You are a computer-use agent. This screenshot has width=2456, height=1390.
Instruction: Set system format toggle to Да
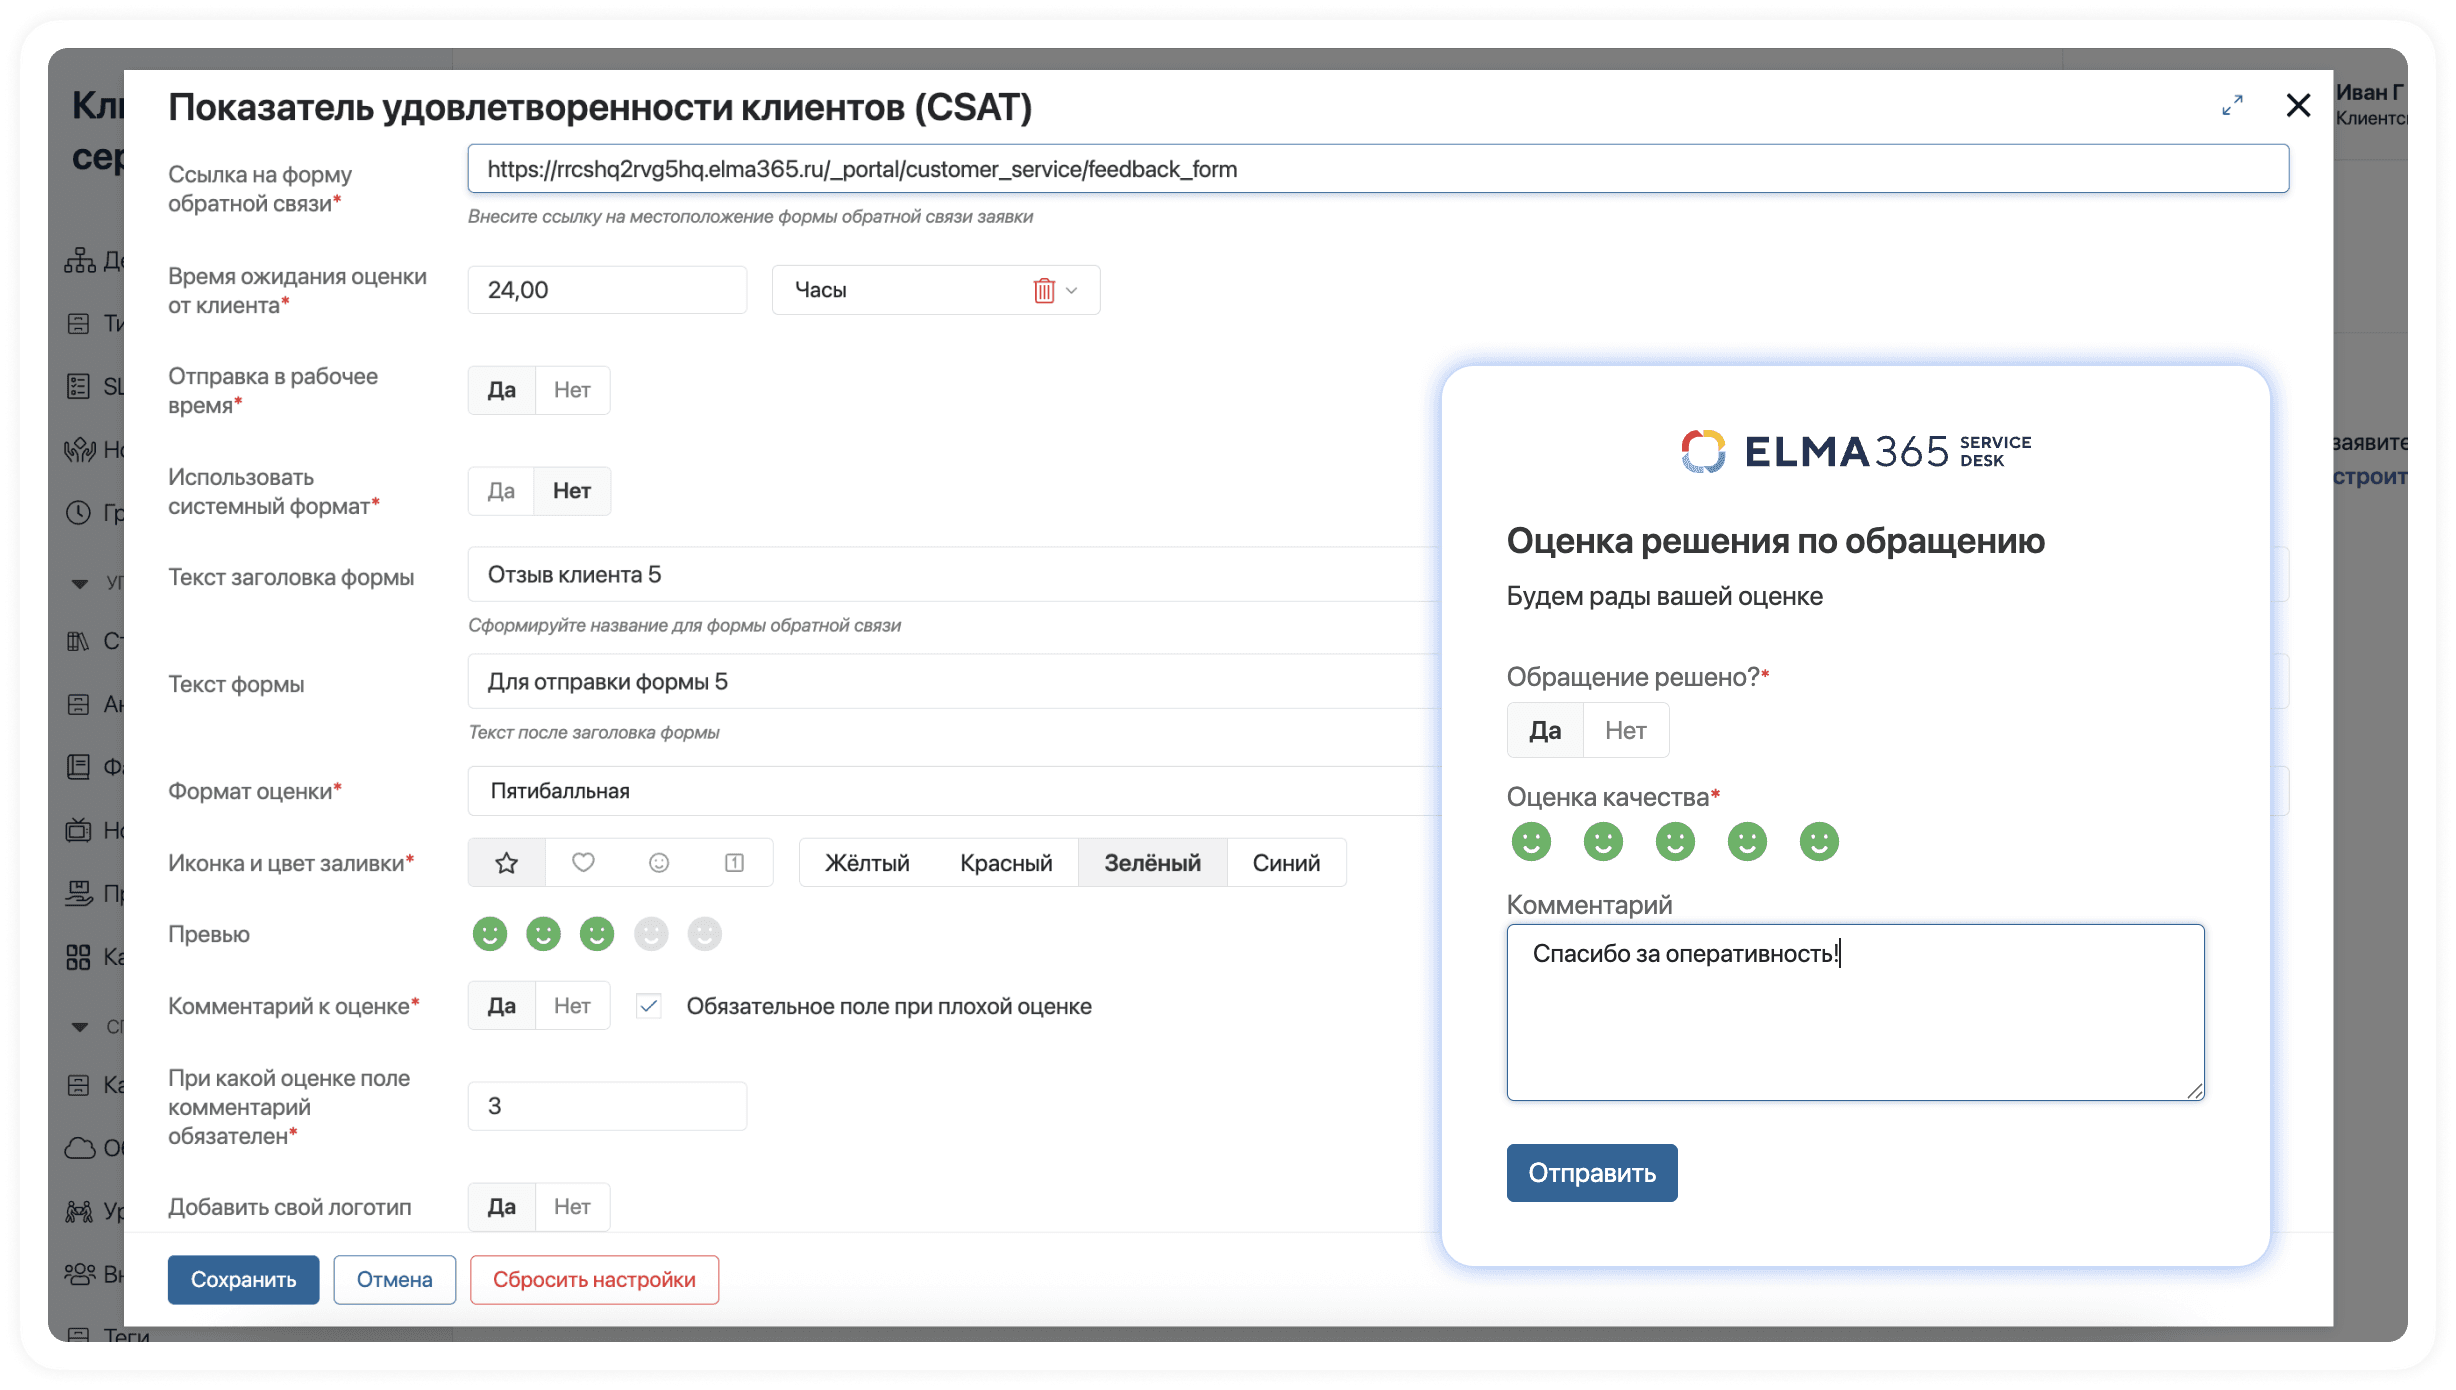click(501, 491)
